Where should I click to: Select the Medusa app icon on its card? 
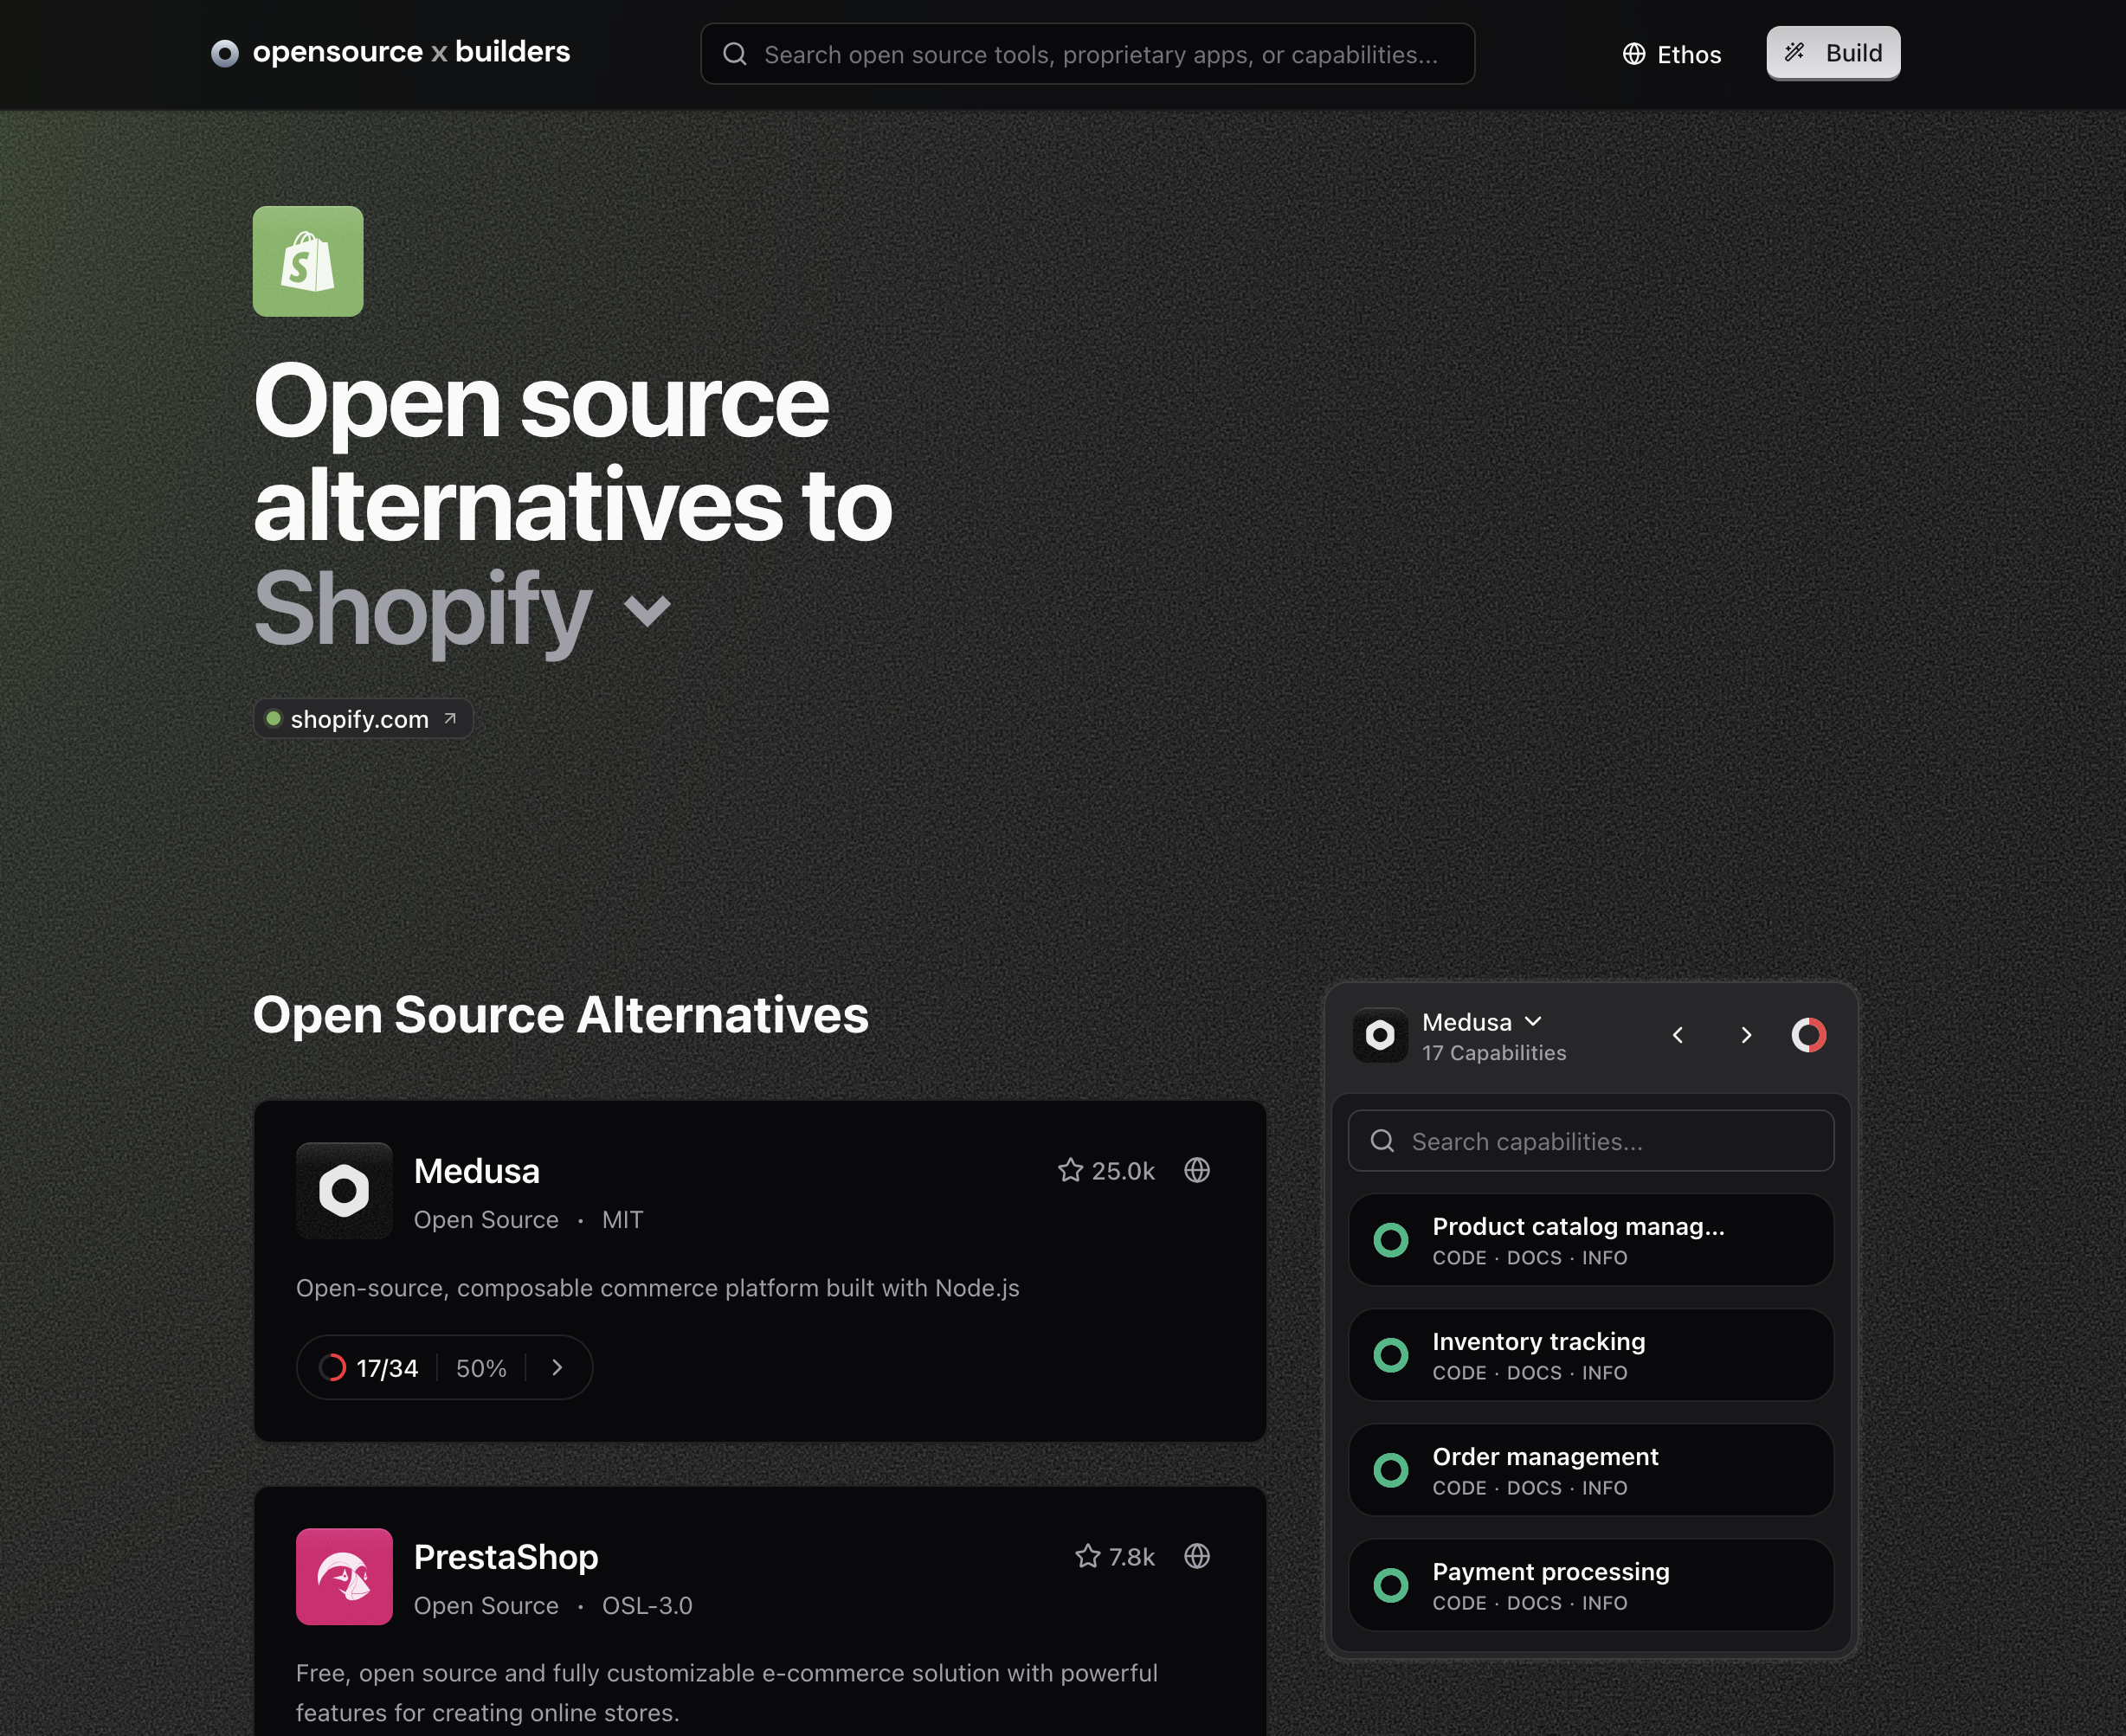344,1191
